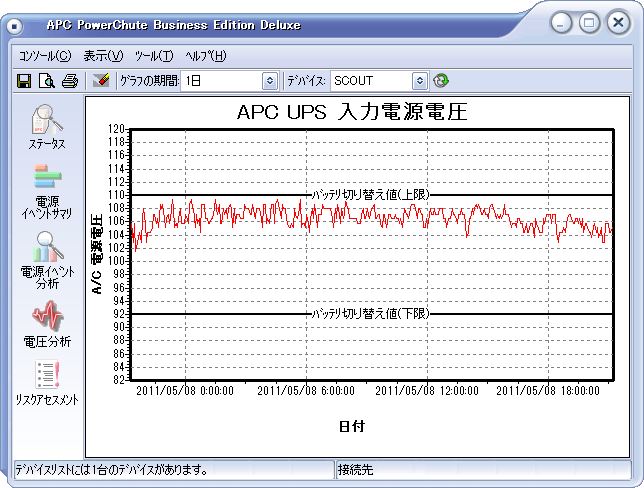This screenshot has width=644, height=488.
Task: Click the 2011/05/08 0:00:00 axis label
Action: click(x=185, y=390)
